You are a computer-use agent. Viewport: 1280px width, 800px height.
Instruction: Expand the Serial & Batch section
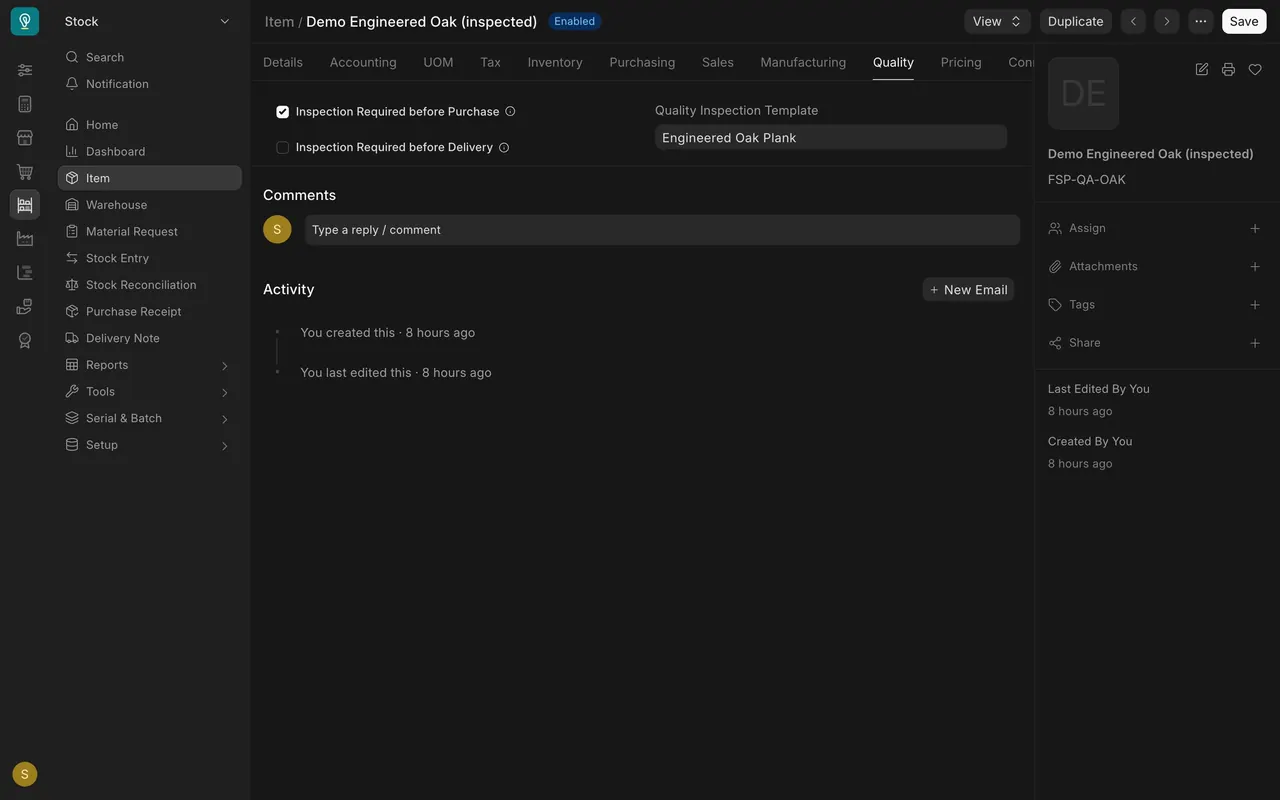[x=149, y=418]
